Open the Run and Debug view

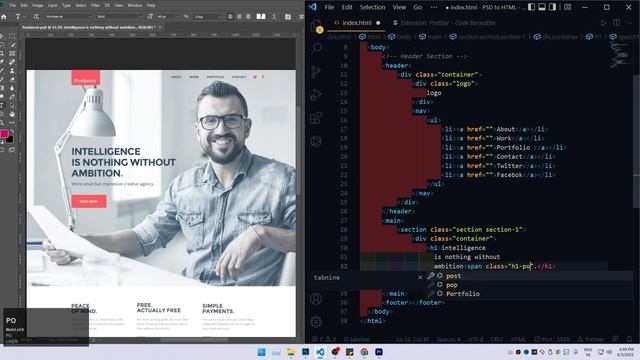[316, 95]
